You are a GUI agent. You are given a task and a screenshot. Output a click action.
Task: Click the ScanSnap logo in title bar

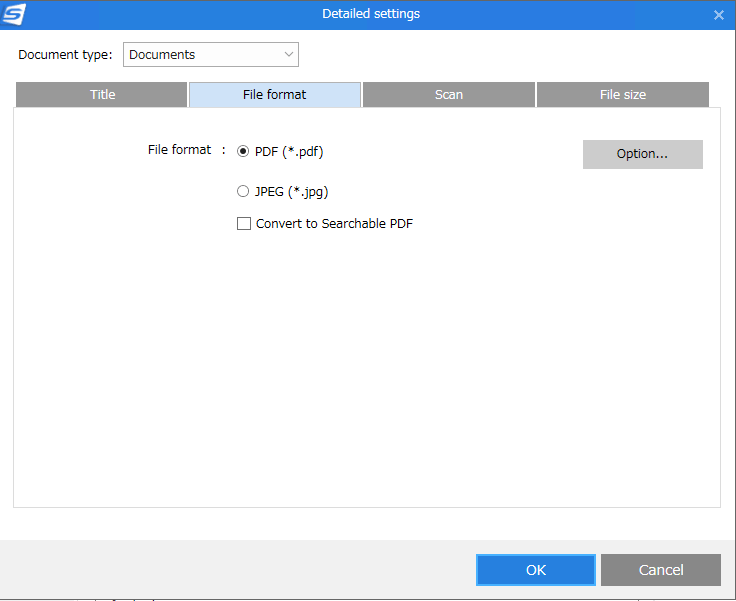pos(15,14)
